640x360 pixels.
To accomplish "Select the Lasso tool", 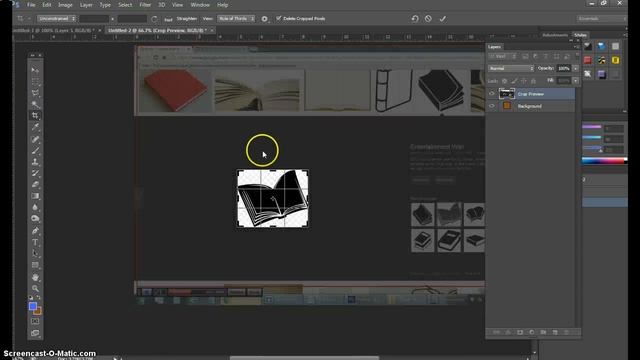I will point(35,93).
